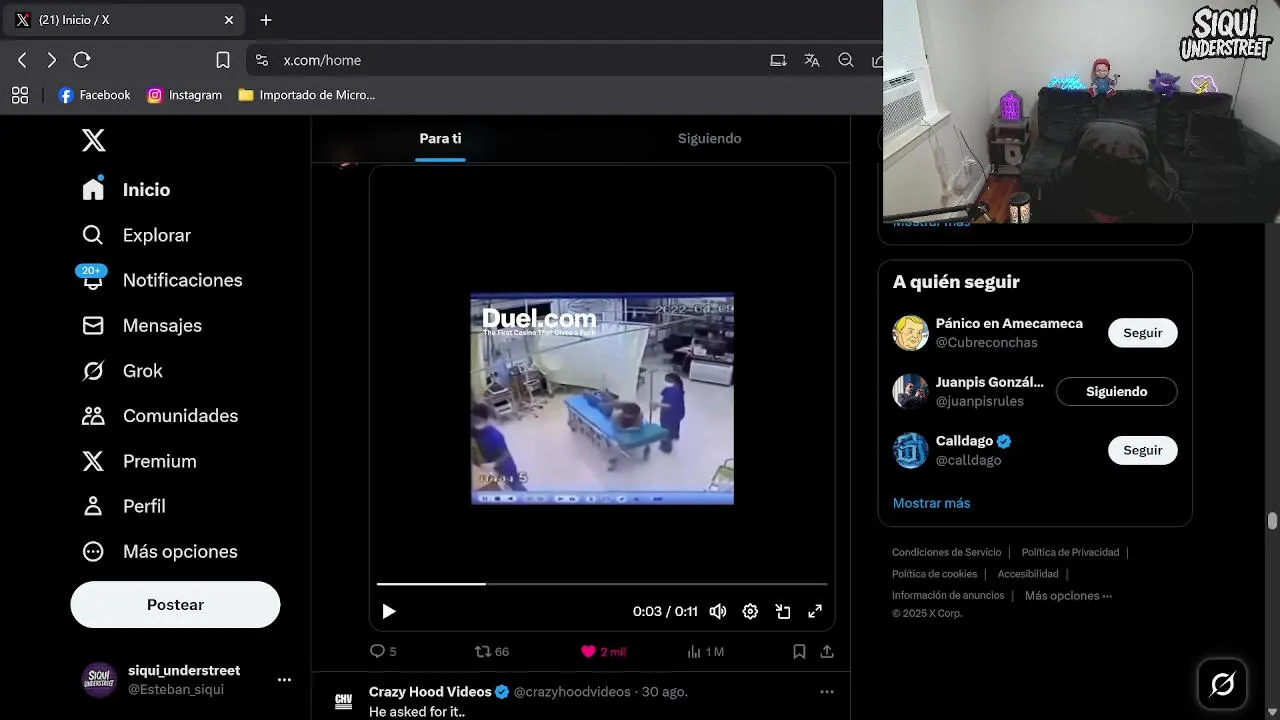Open Calldago profile name
Viewport: 1280px width, 720px height.
[964, 441]
